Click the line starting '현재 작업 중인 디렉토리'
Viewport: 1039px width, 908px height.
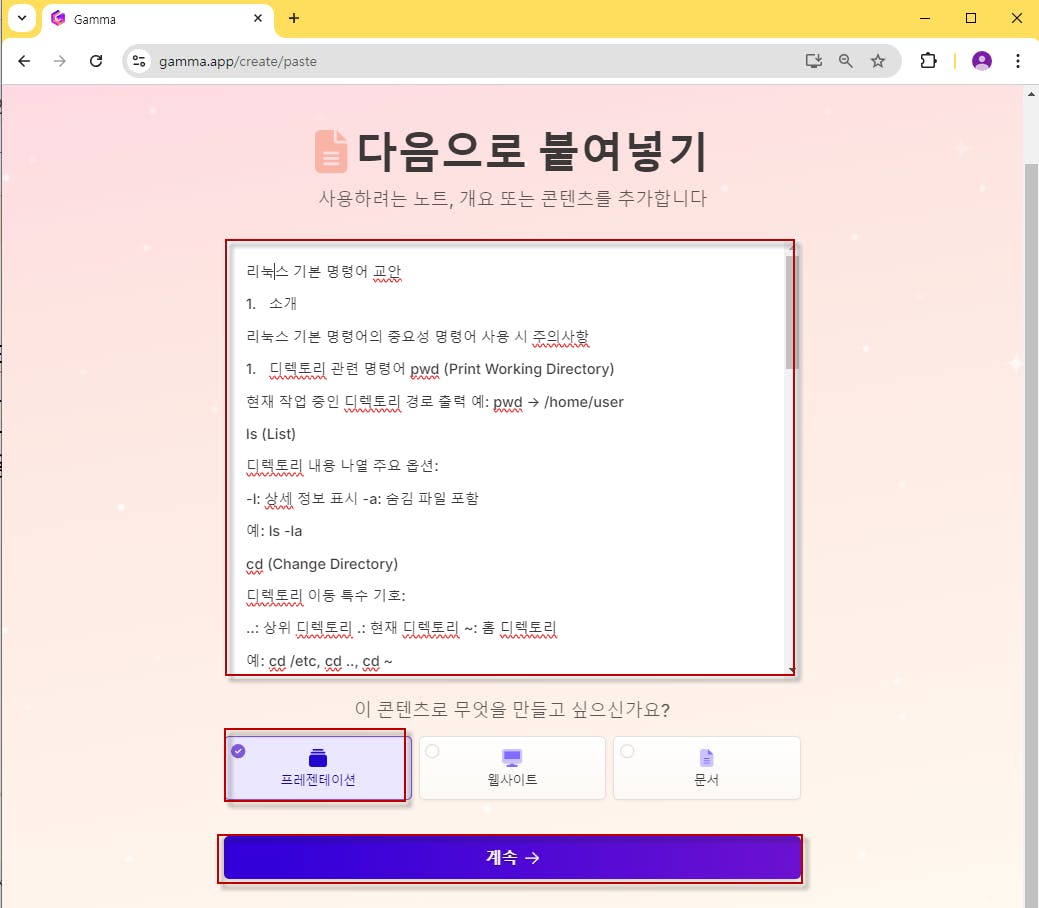(435, 402)
